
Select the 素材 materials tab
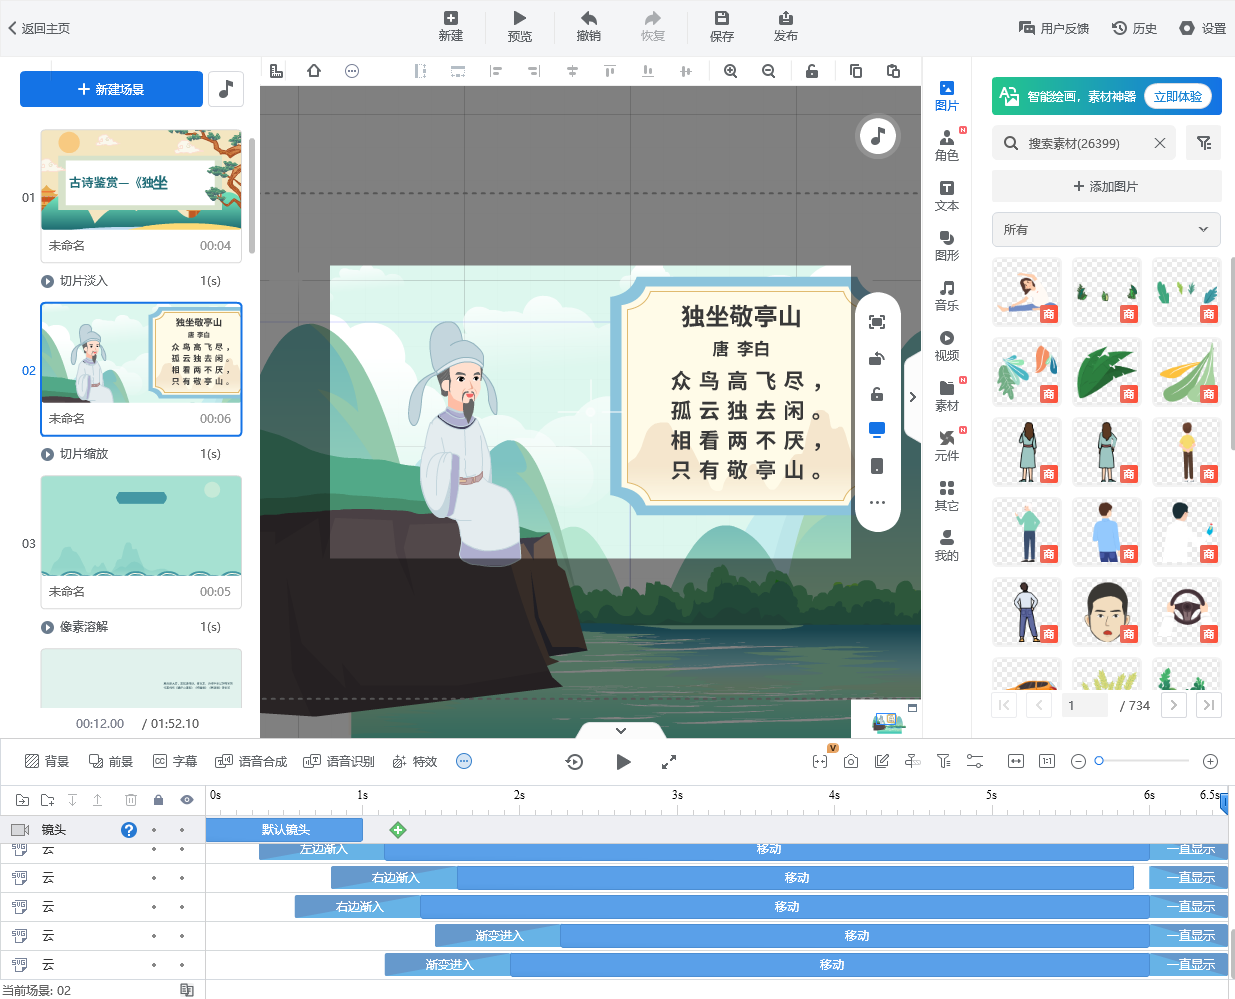click(947, 395)
